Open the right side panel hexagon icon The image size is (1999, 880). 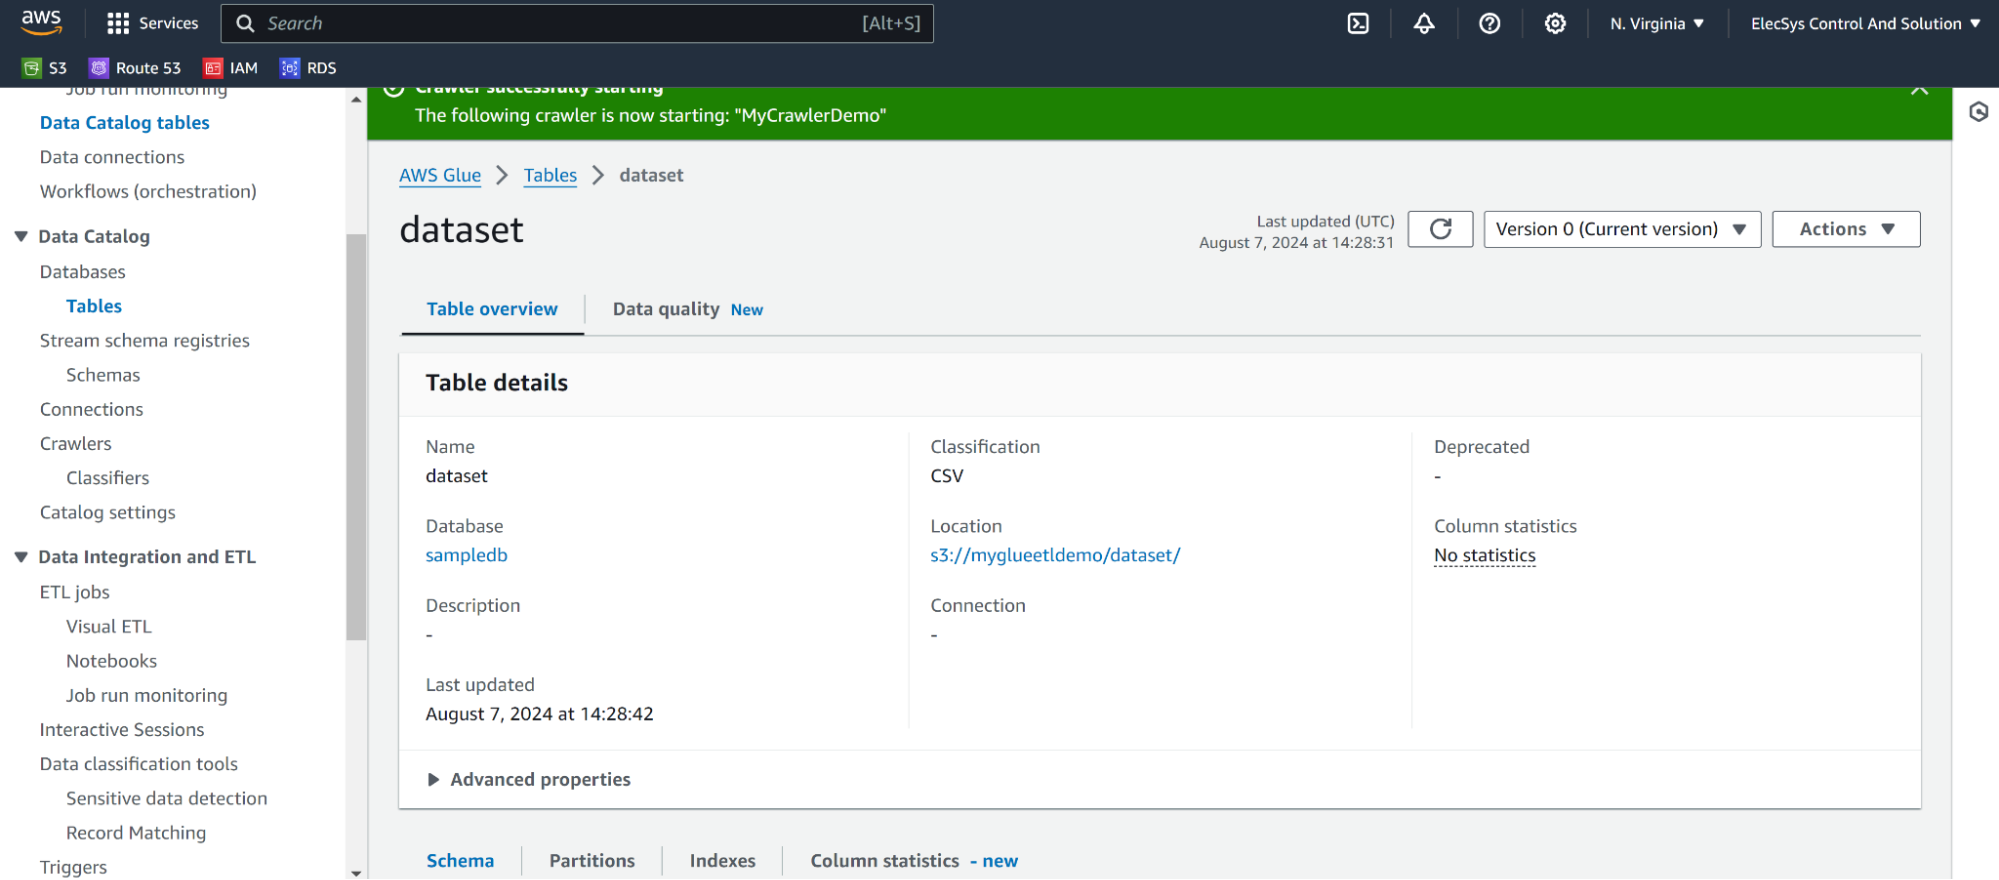coord(1978,112)
